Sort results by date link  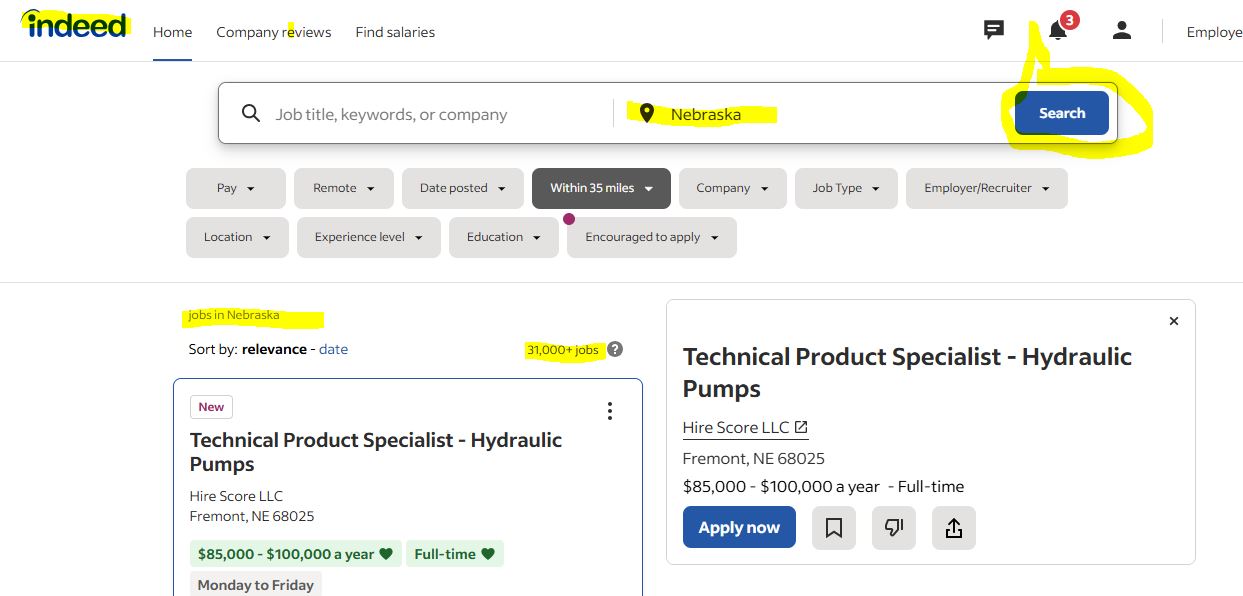coord(333,349)
